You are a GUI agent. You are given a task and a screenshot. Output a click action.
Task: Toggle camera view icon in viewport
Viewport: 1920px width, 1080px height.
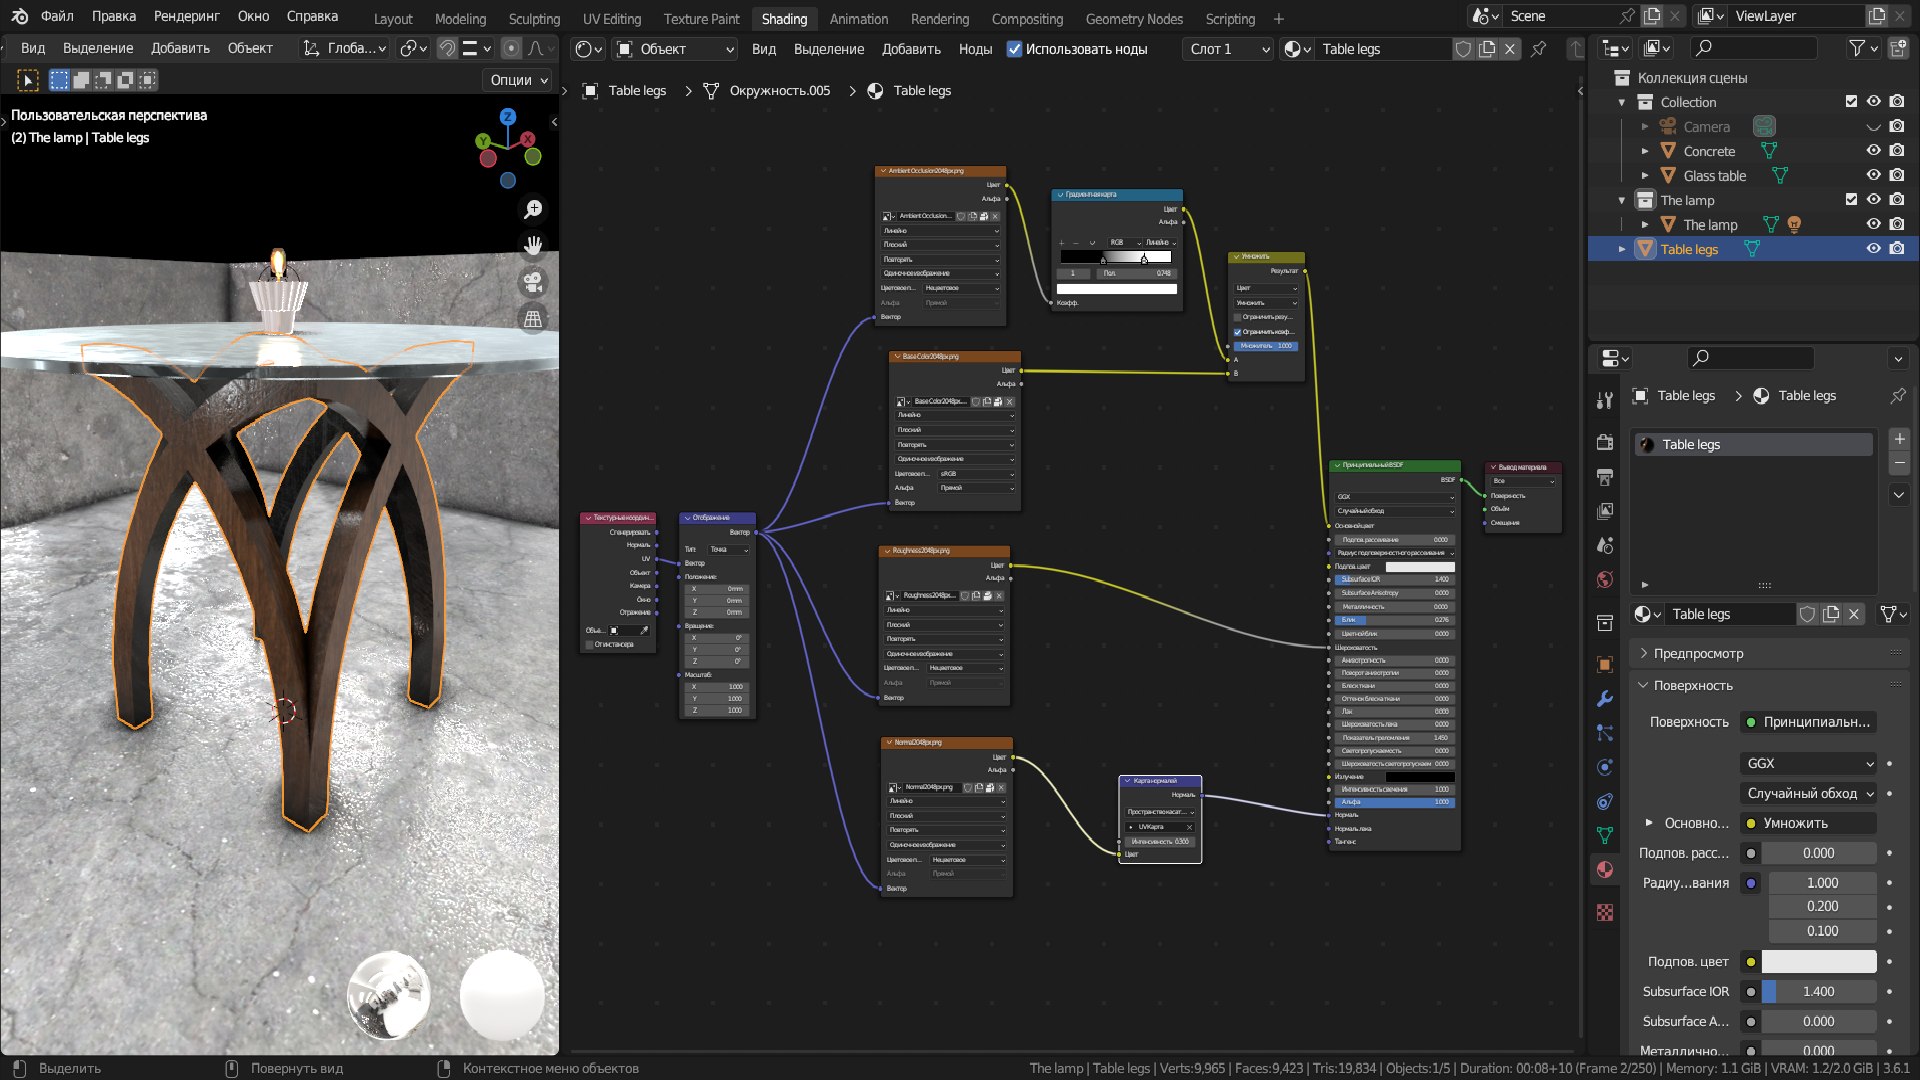(x=533, y=283)
